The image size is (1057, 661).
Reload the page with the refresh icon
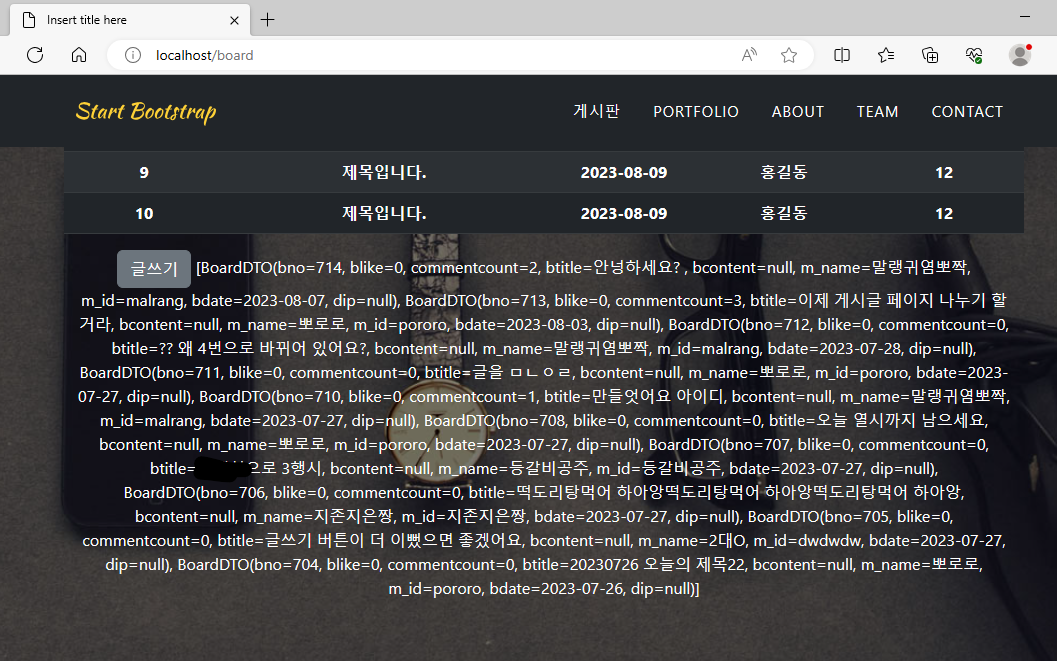click(35, 55)
